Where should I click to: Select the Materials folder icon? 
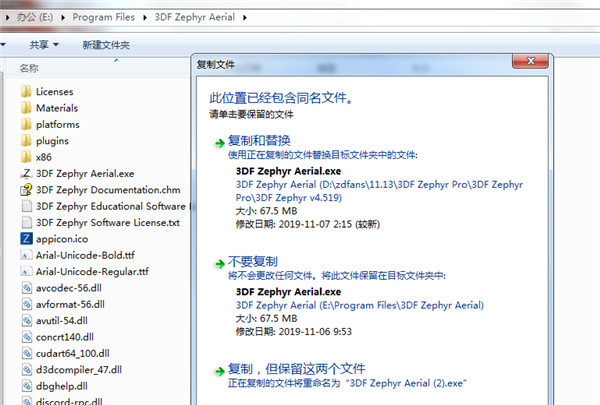pos(26,108)
